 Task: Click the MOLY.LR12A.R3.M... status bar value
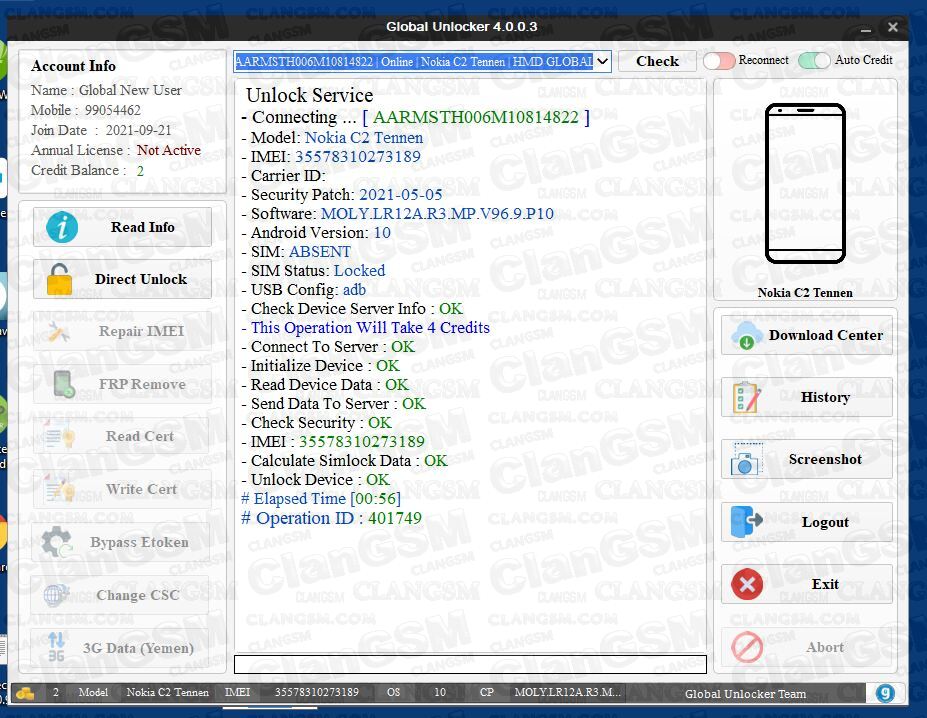click(x=568, y=692)
